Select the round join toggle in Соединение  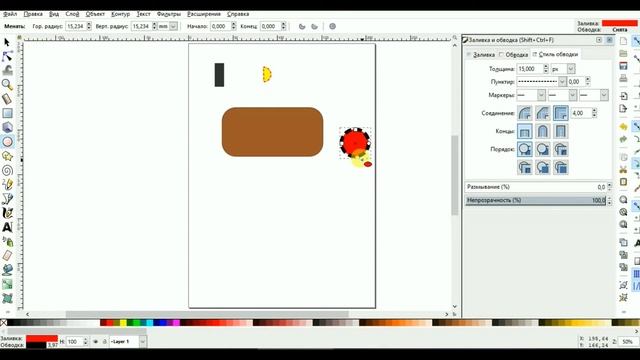click(524, 113)
